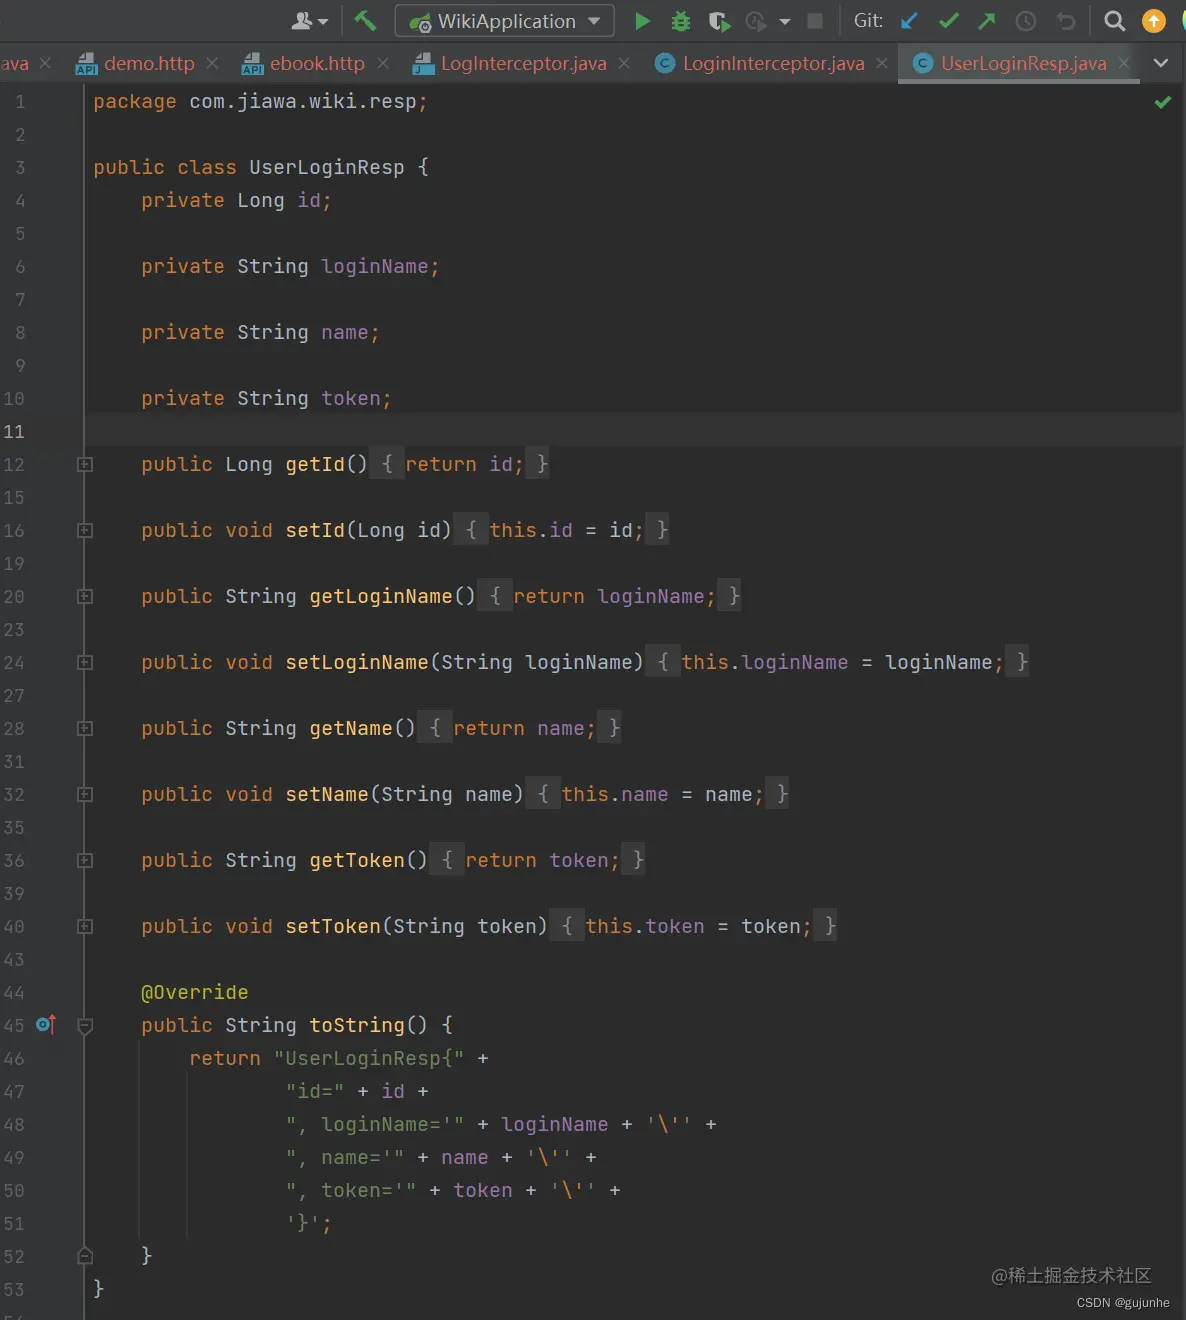Click the LogInterceptor.java file icon
1186x1320 pixels.
click(424, 64)
